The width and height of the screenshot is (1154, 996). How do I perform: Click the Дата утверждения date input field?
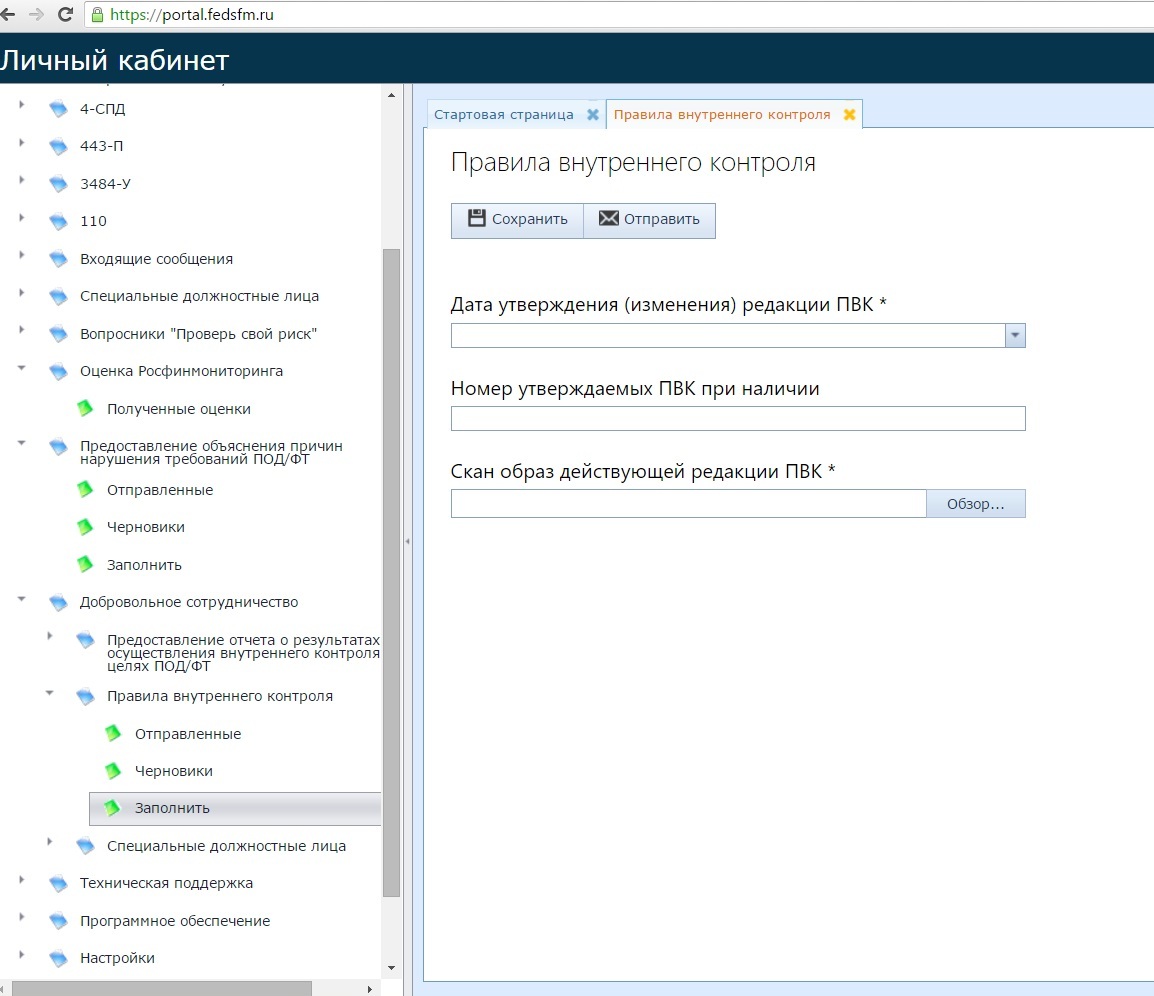(x=729, y=336)
